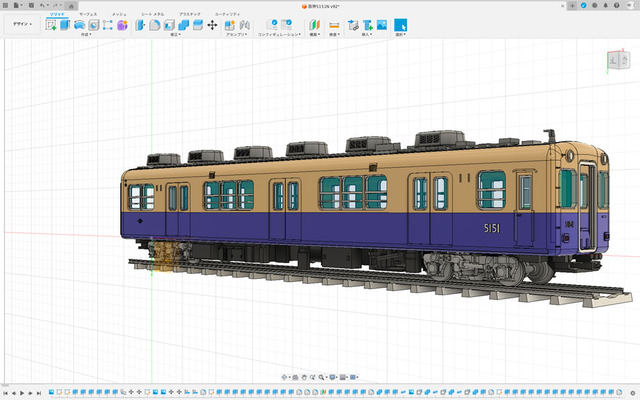Select the Shell tool
Viewport: 640px width, 400px height.
169,25
